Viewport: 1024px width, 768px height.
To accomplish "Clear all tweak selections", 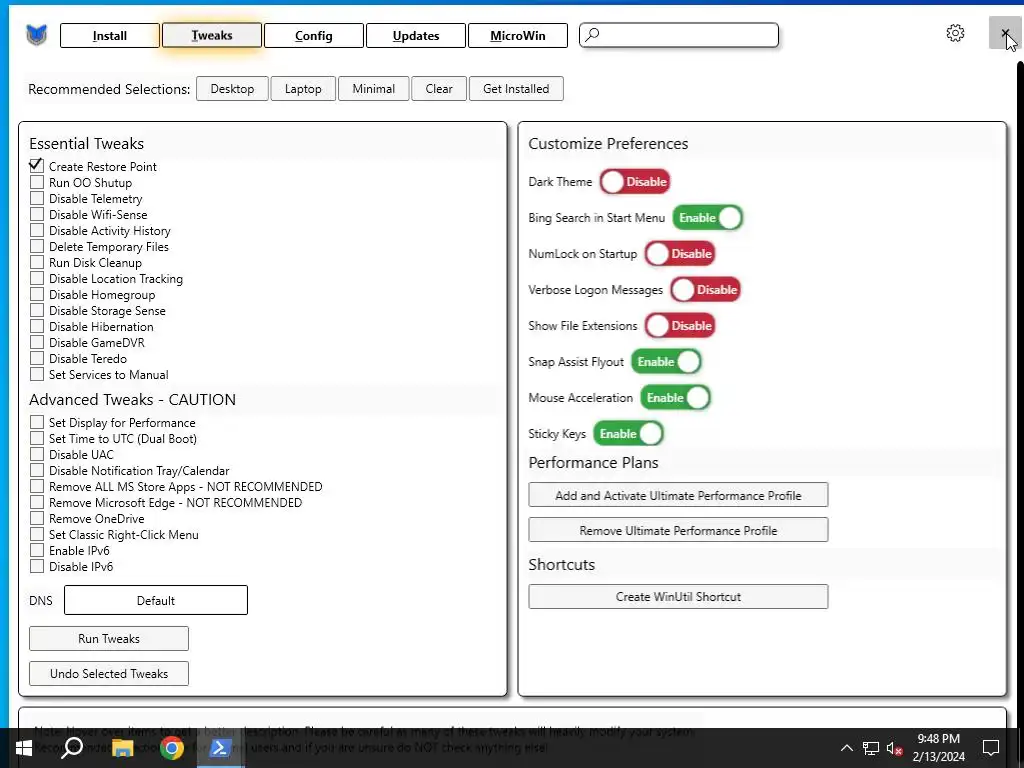I will pyautogui.click(x=439, y=89).
